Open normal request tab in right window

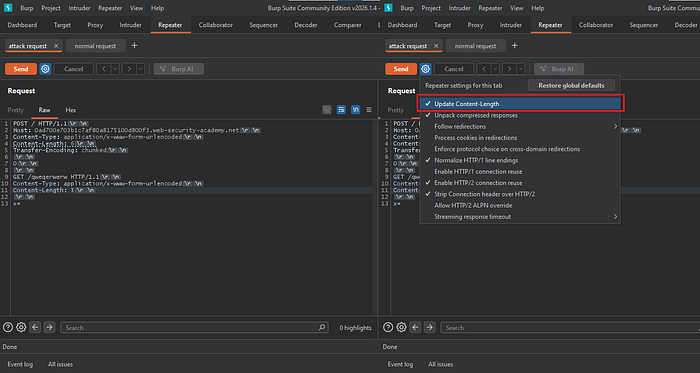point(475,46)
